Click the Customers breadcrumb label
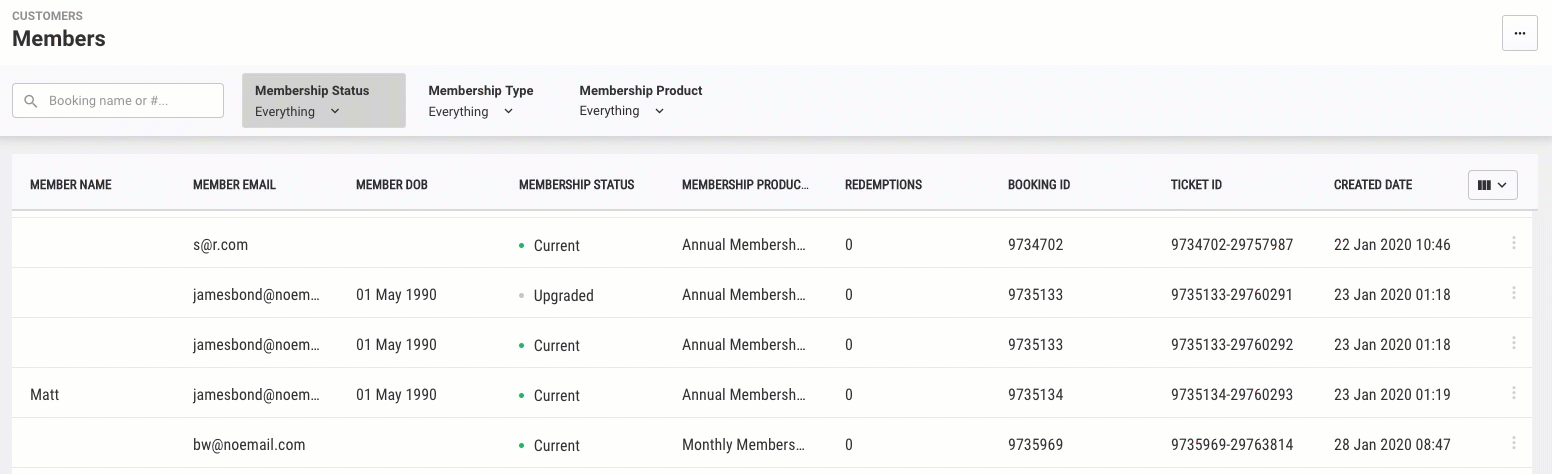 pos(47,16)
